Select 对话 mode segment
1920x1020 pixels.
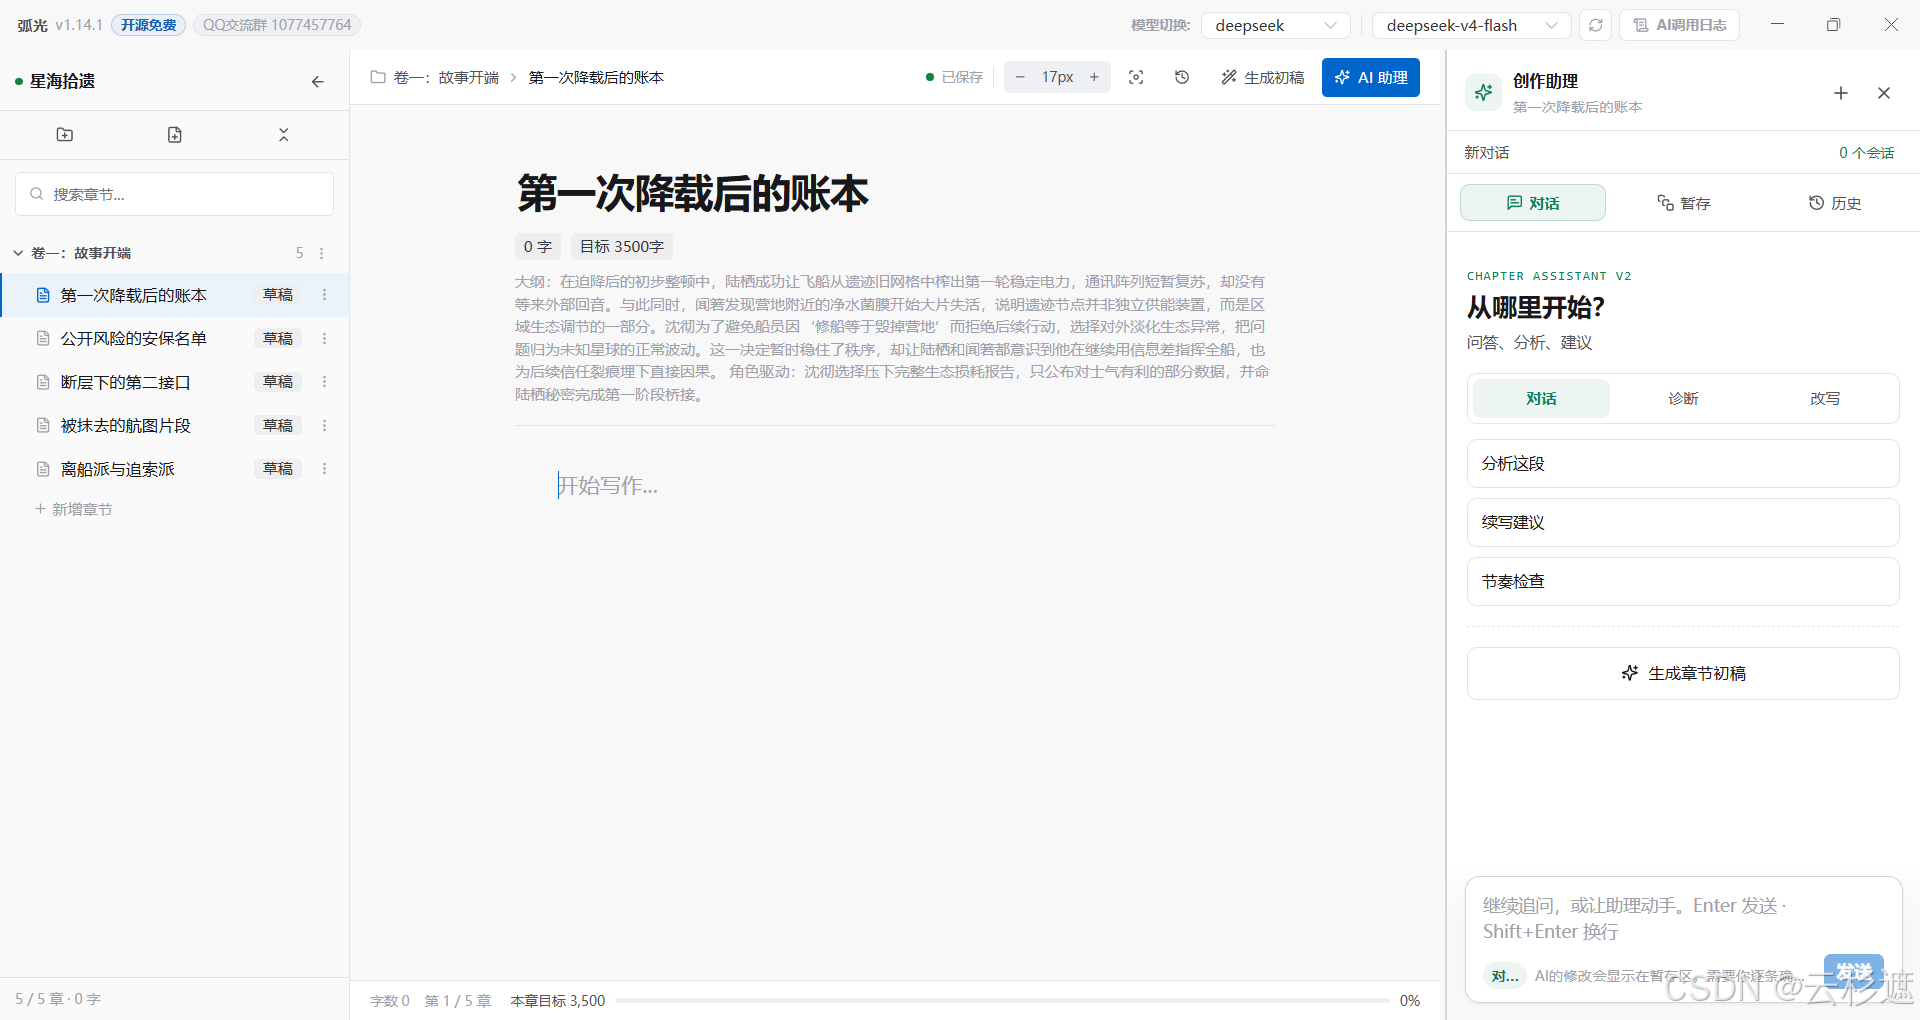coord(1541,398)
